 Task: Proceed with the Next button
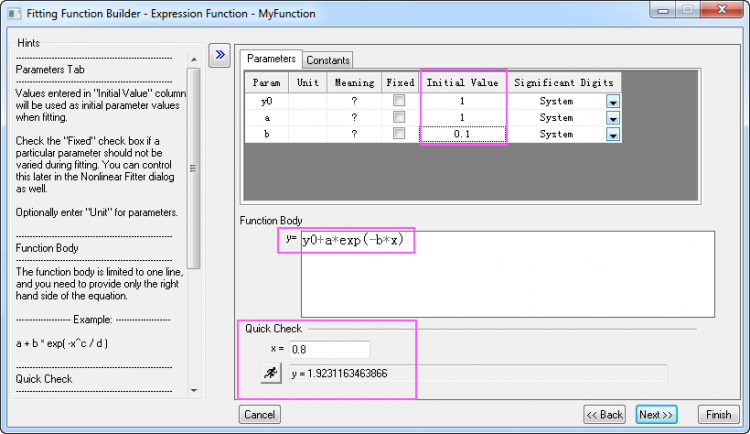click(x=656, y=414)
